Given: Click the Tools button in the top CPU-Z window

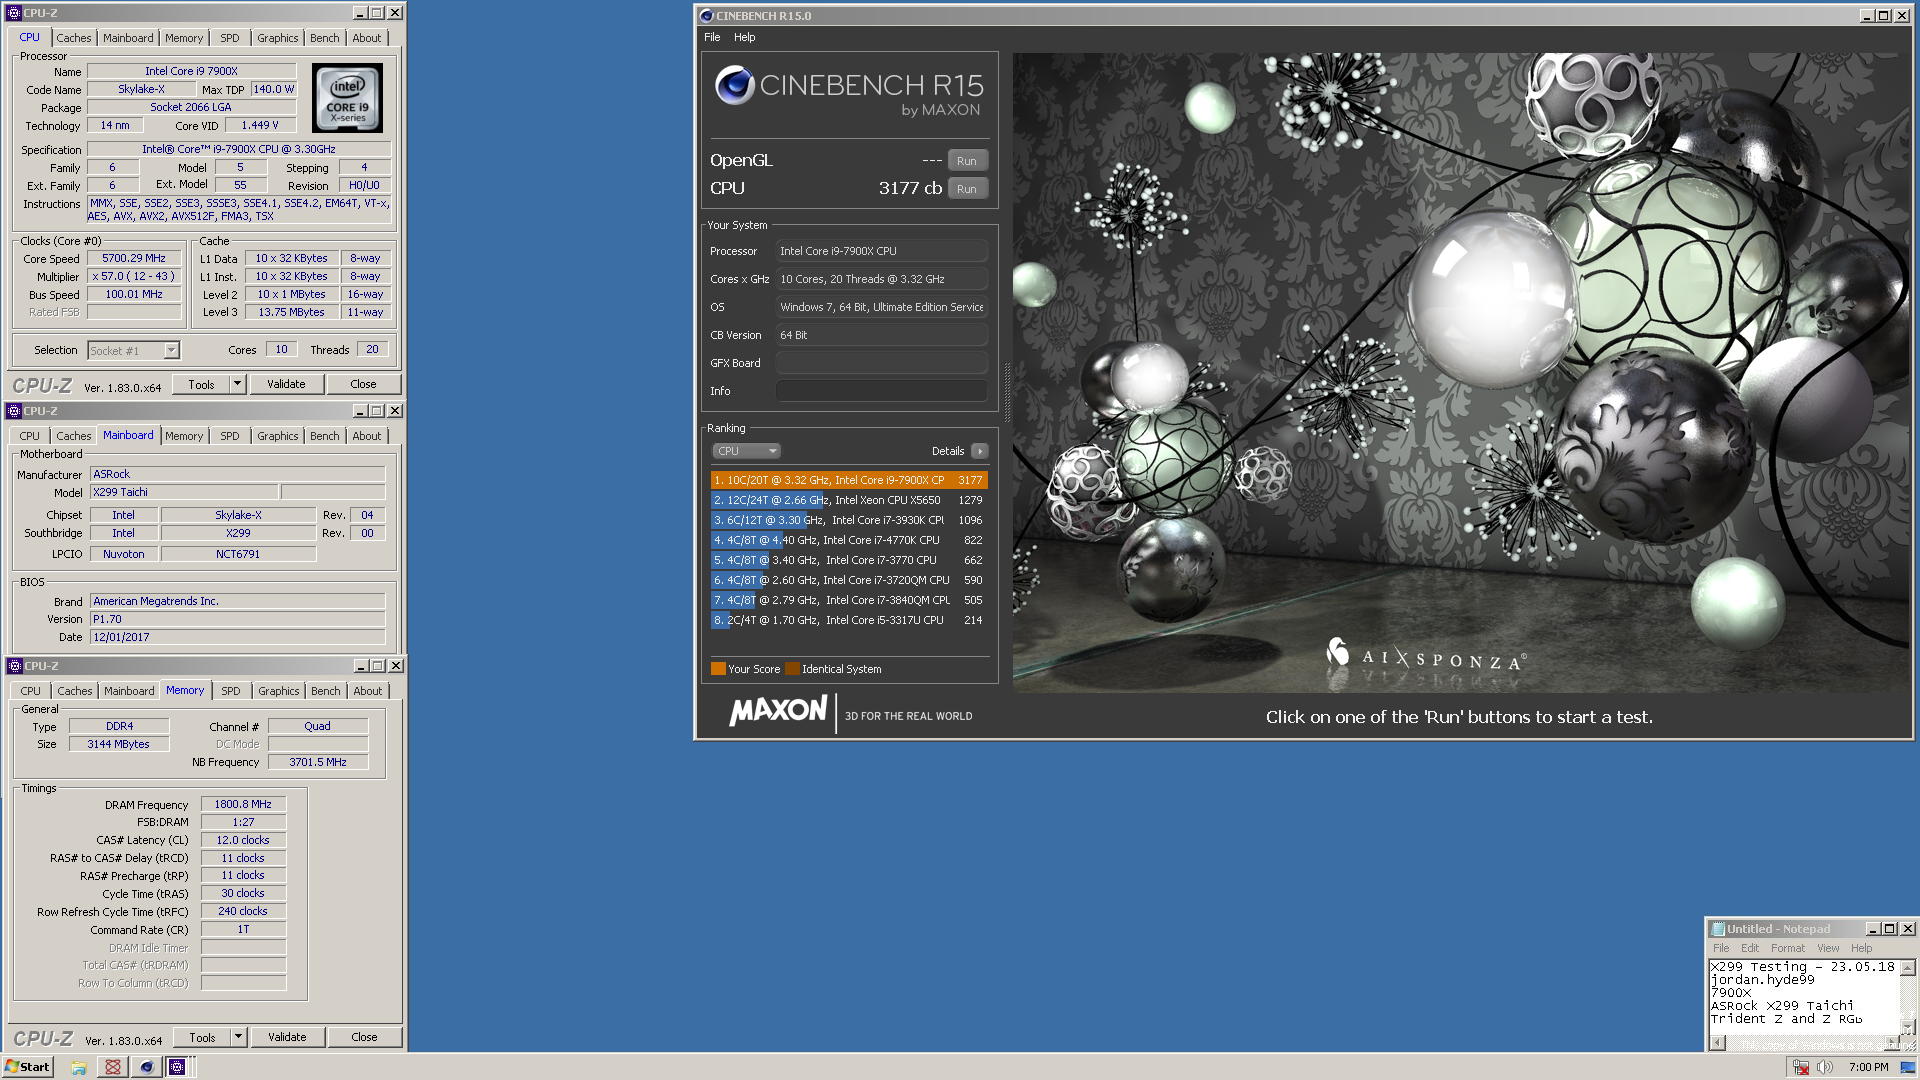Looking at the screenshot, I should coord(202,384).
